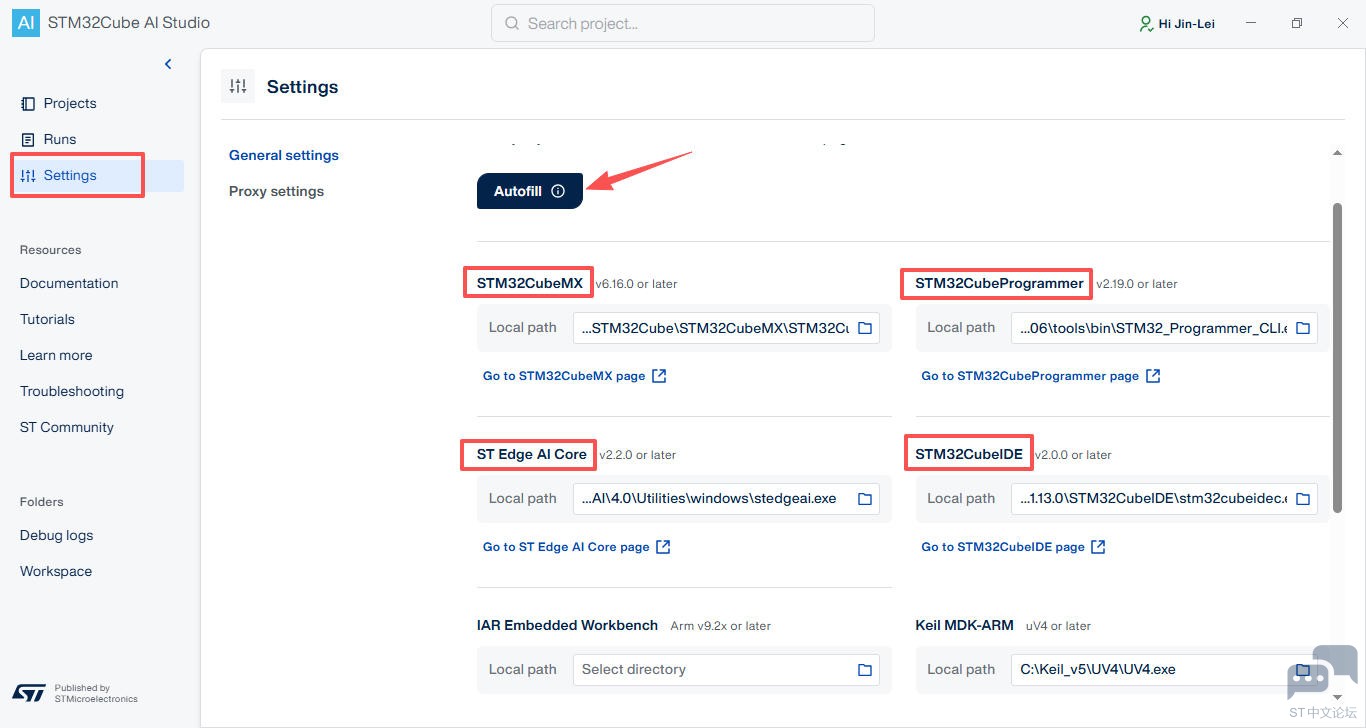The image size is (1366, 728).
Task: Go to STM32CubeProgrammer page
Action: pyautogui.click(x=1041, y=376)
